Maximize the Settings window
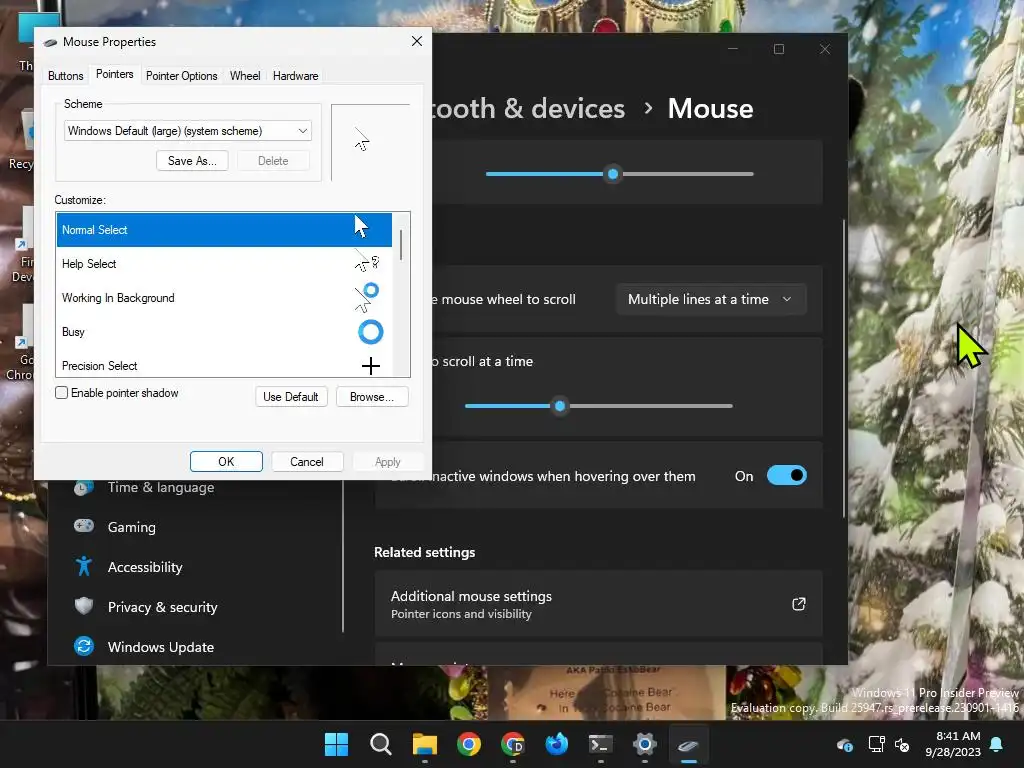This screenshot has height=768, width=1024. (x=778, y=49)
